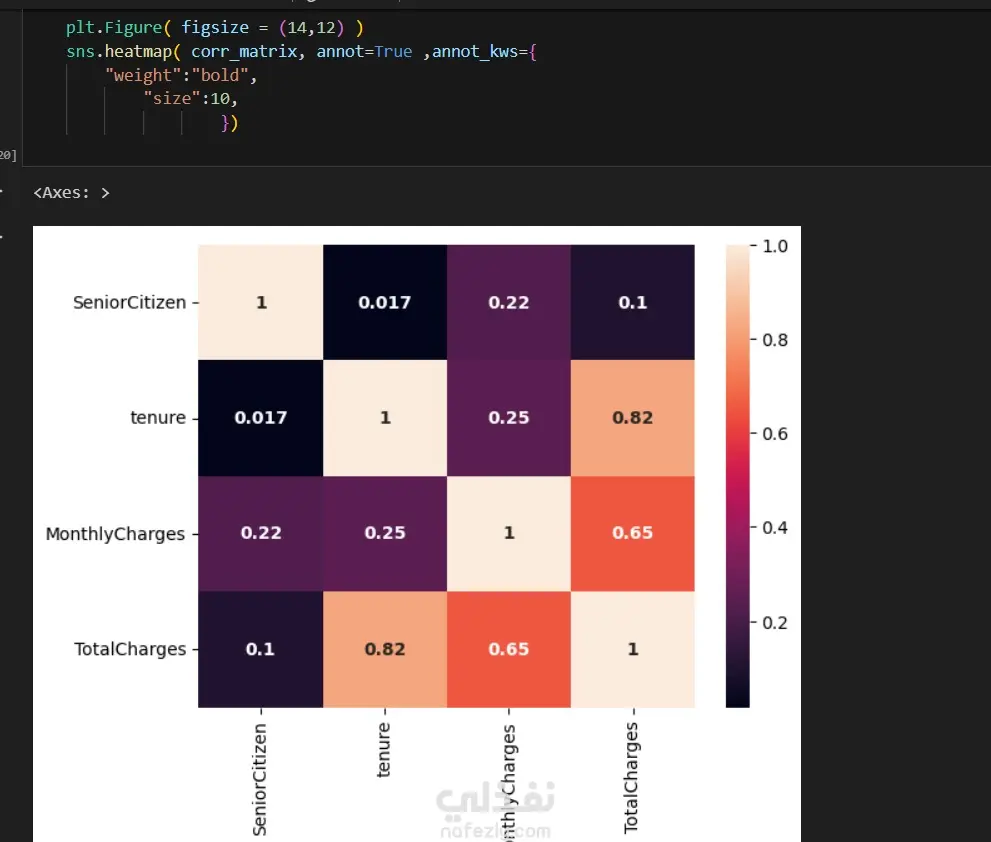991x842 pixels.
Task: Click heatmap cell MonthlyCharges row, MonthlyCharges column
Action: [509, 534]
